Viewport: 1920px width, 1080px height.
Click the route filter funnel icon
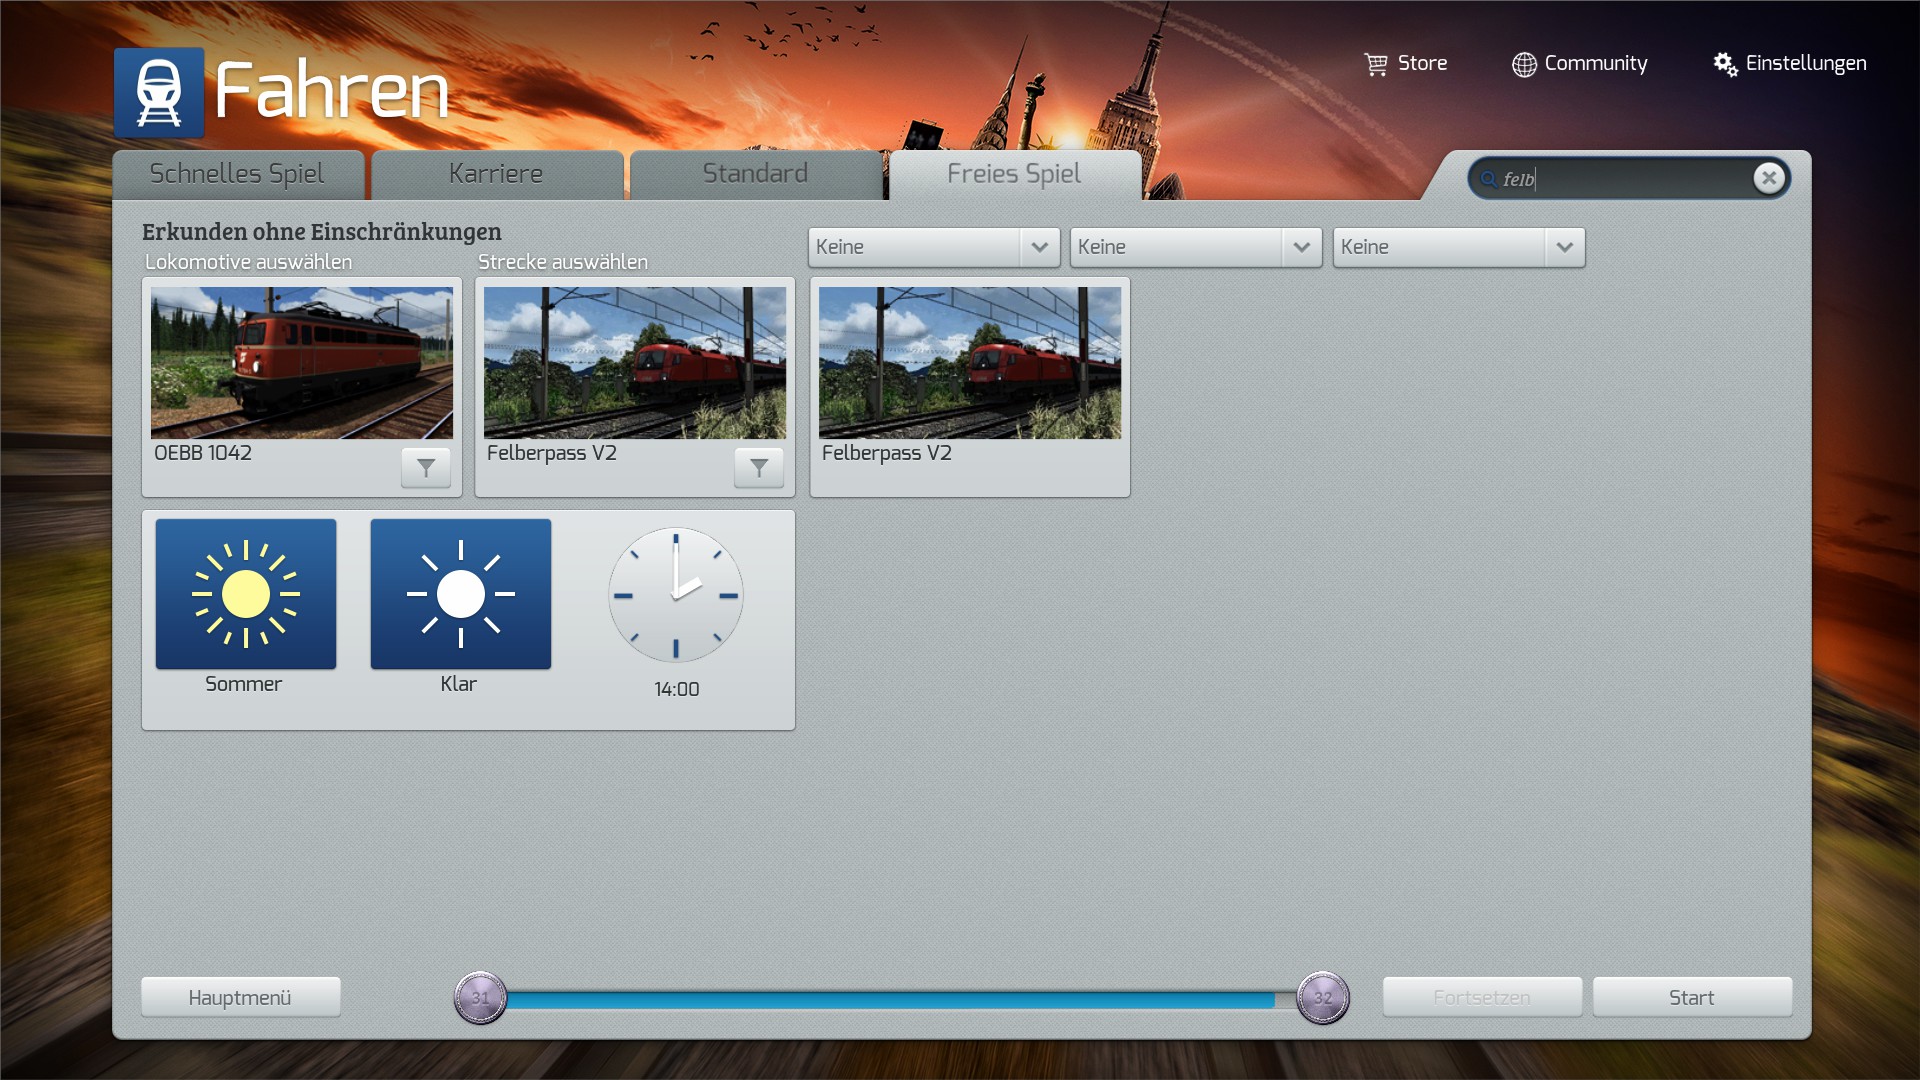coord(759,467)
